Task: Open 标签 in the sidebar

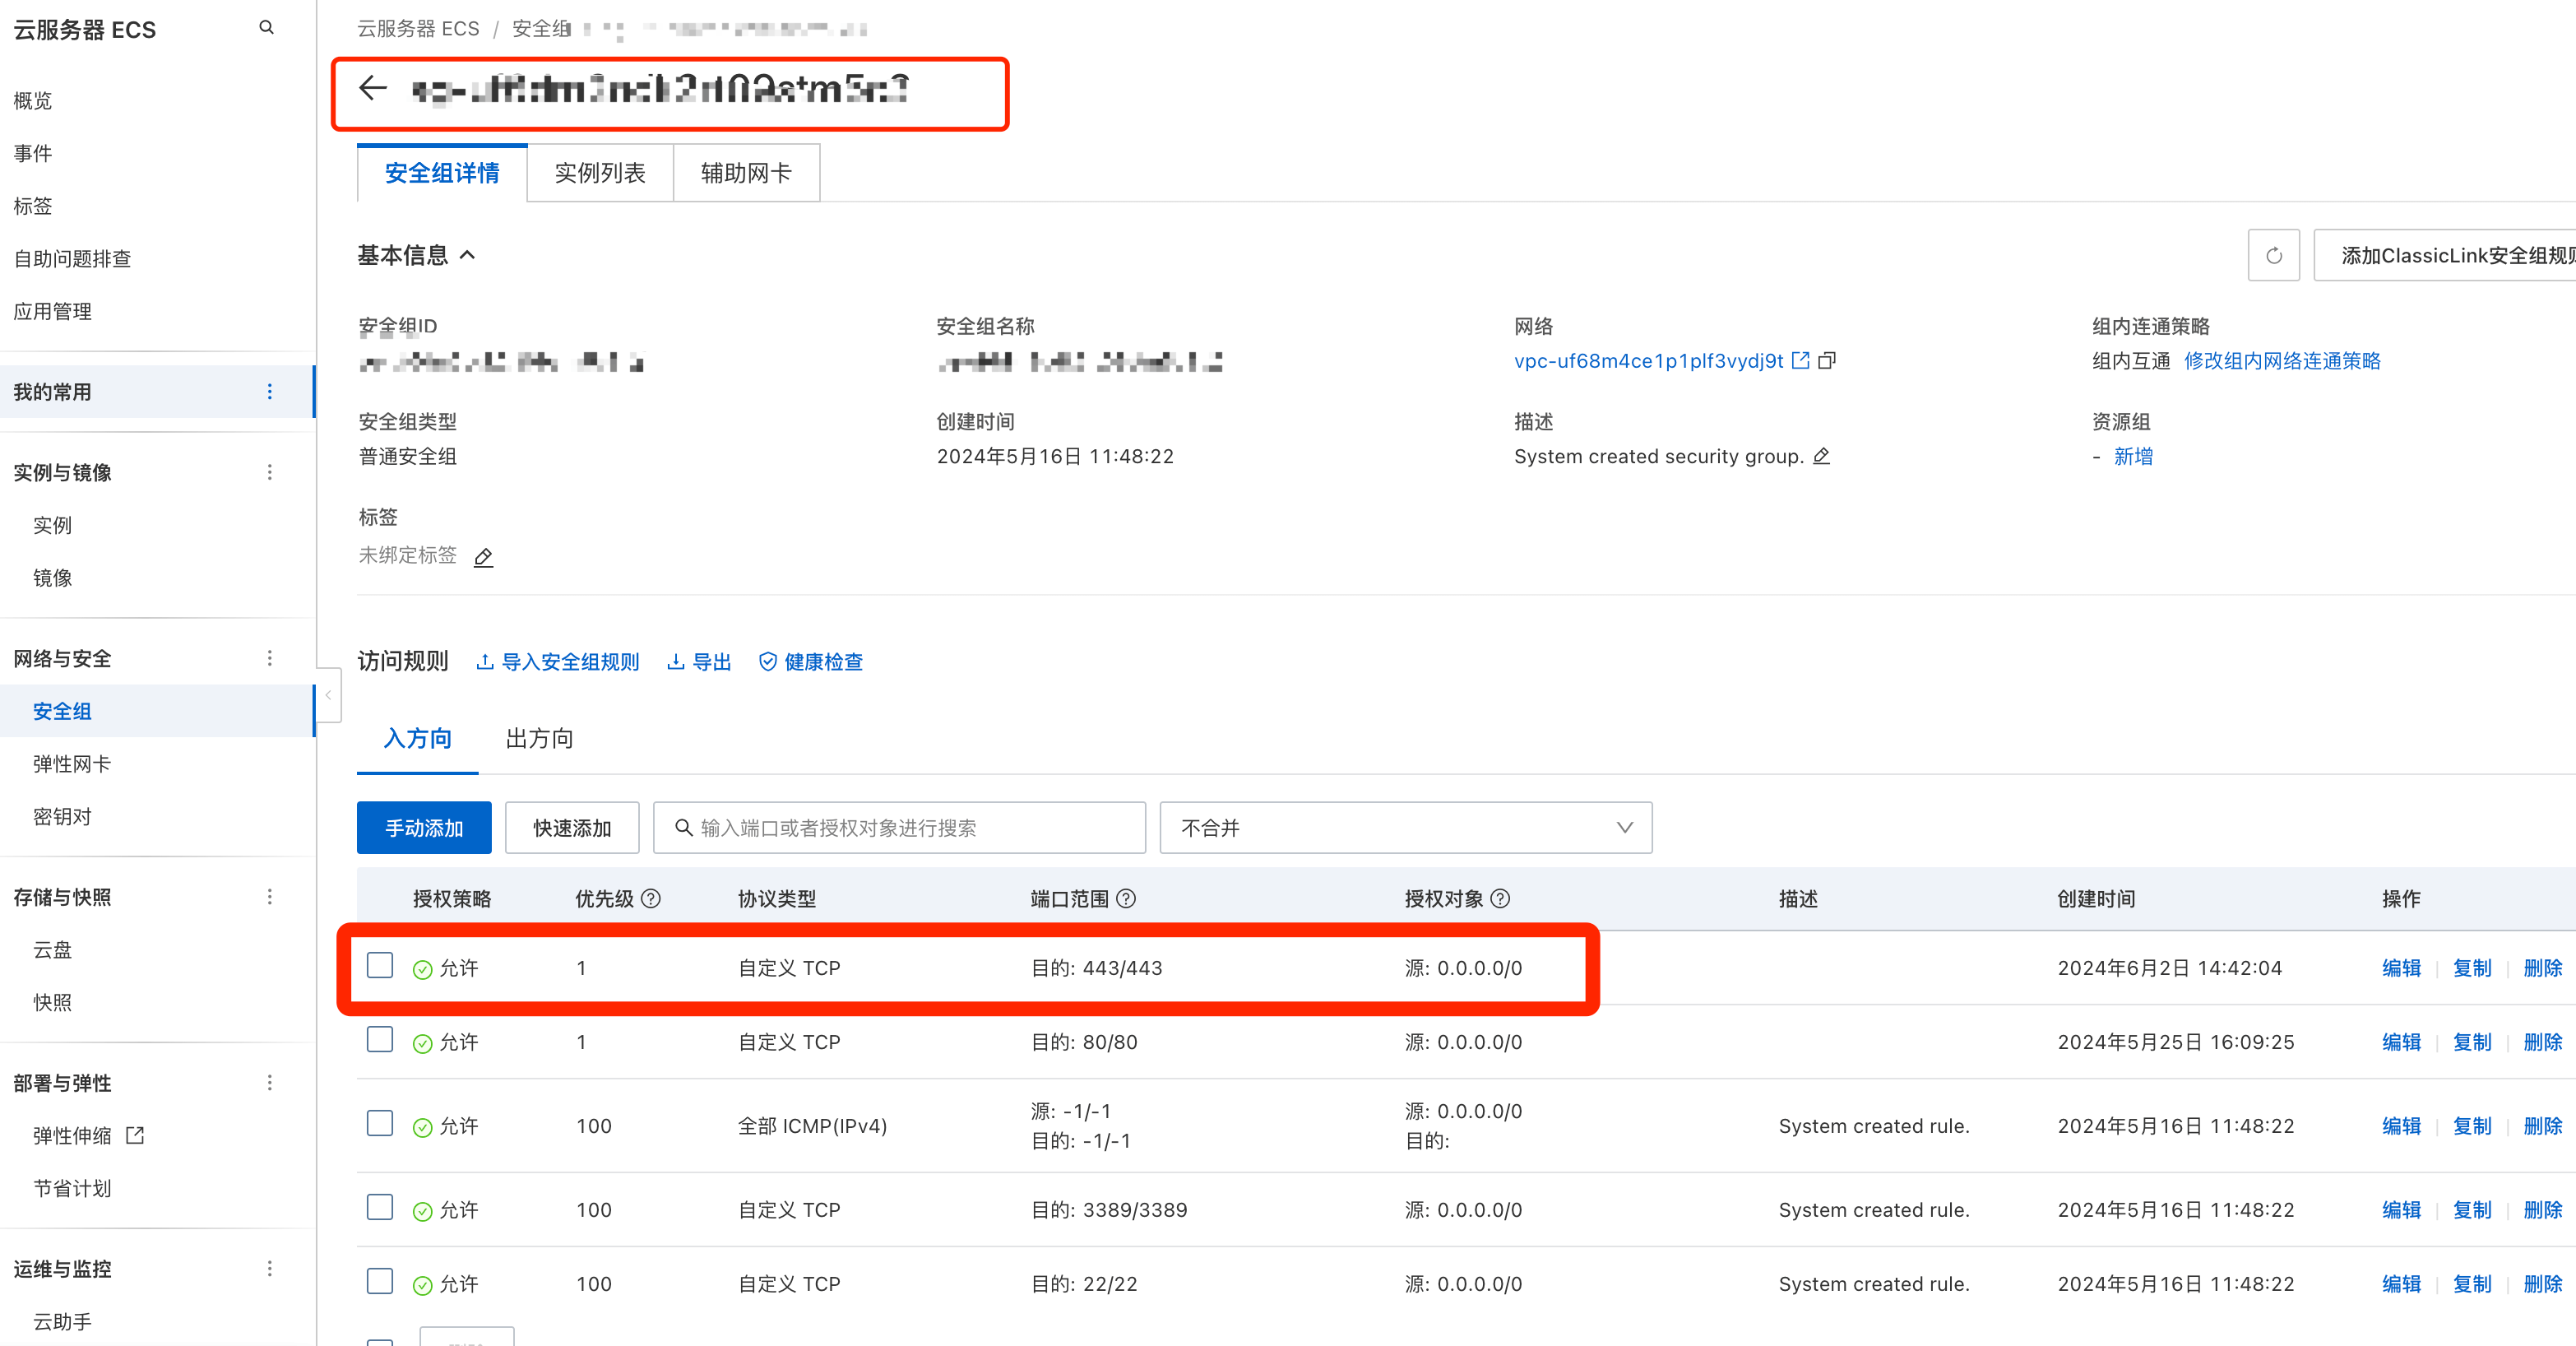Action: 33,206
